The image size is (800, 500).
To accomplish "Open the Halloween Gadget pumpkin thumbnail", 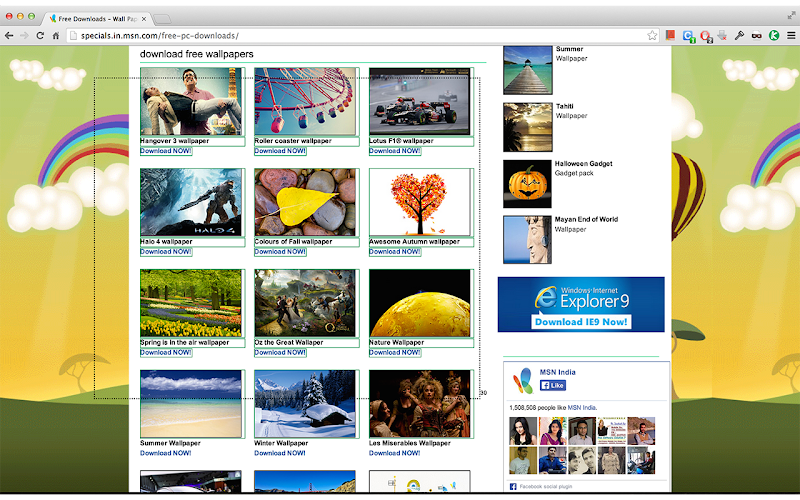I will [528, 184].
